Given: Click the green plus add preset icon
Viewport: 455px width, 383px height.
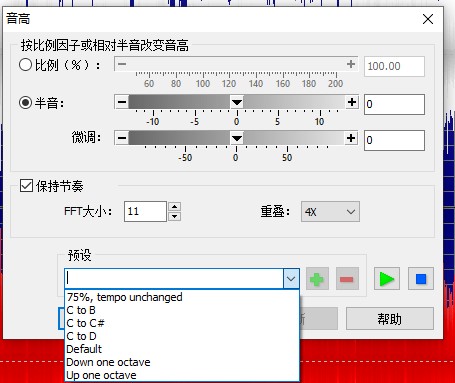Looking at the screenshot, I should pyautogui.click(x=317, y=279).
